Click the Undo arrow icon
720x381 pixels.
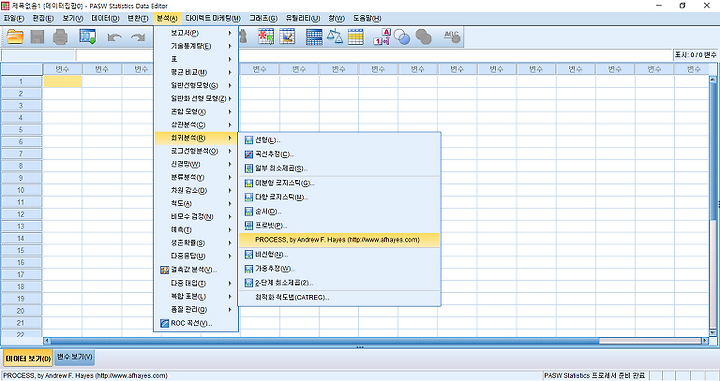[114, 37]
